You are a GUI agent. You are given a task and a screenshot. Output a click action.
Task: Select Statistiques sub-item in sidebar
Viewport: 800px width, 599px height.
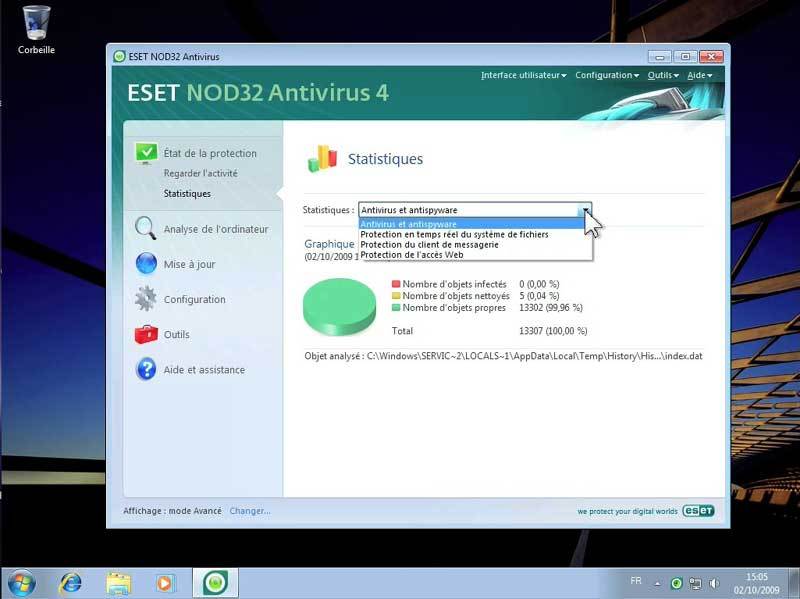click(187, 193)
